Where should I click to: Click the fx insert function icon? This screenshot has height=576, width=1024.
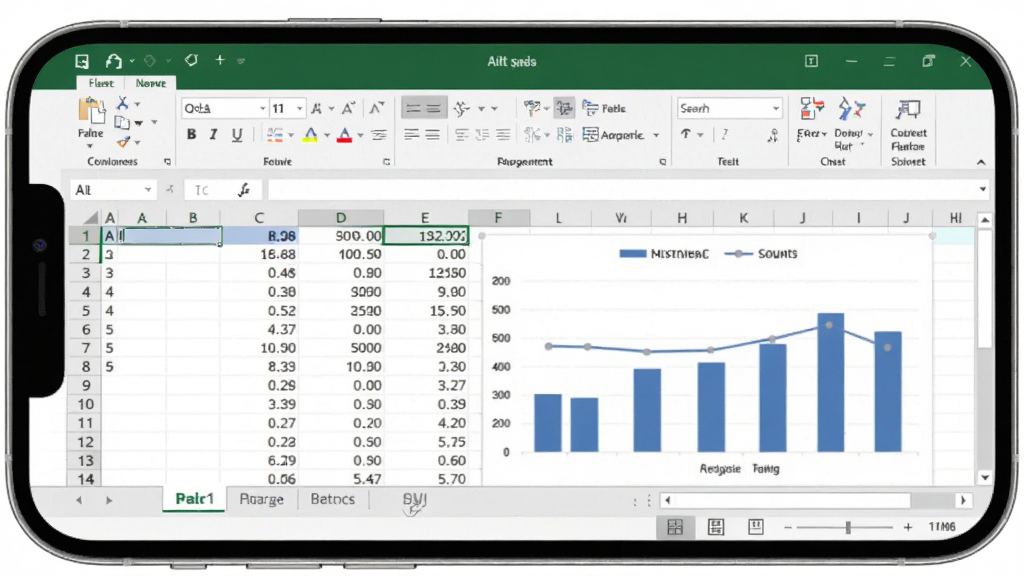coord(244,190)
